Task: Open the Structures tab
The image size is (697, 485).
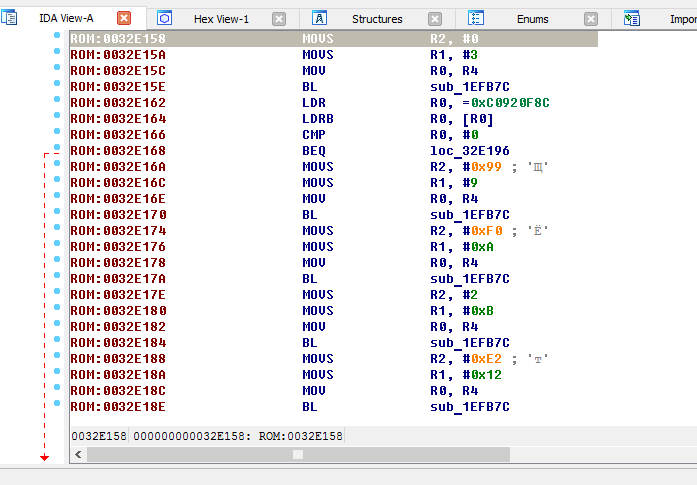Action: [x=377, y=18]
